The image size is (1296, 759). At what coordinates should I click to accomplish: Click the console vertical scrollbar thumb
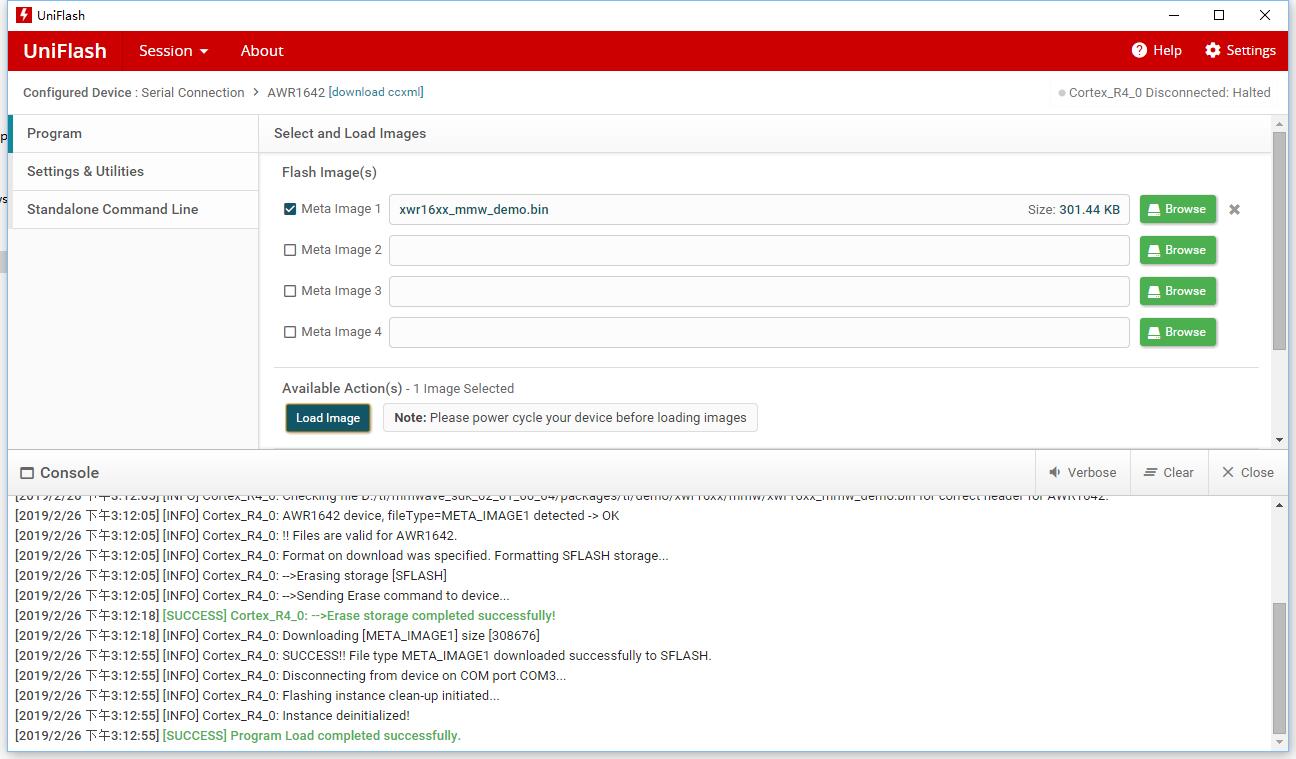[x=1279, y=668]
